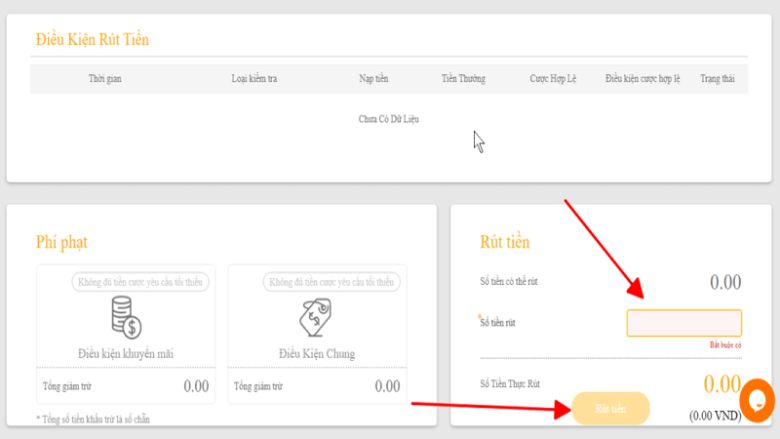This screenshot has width=780, height=439.
Task: Click the orange live chat bubble icon
Action: coord(757,400)
